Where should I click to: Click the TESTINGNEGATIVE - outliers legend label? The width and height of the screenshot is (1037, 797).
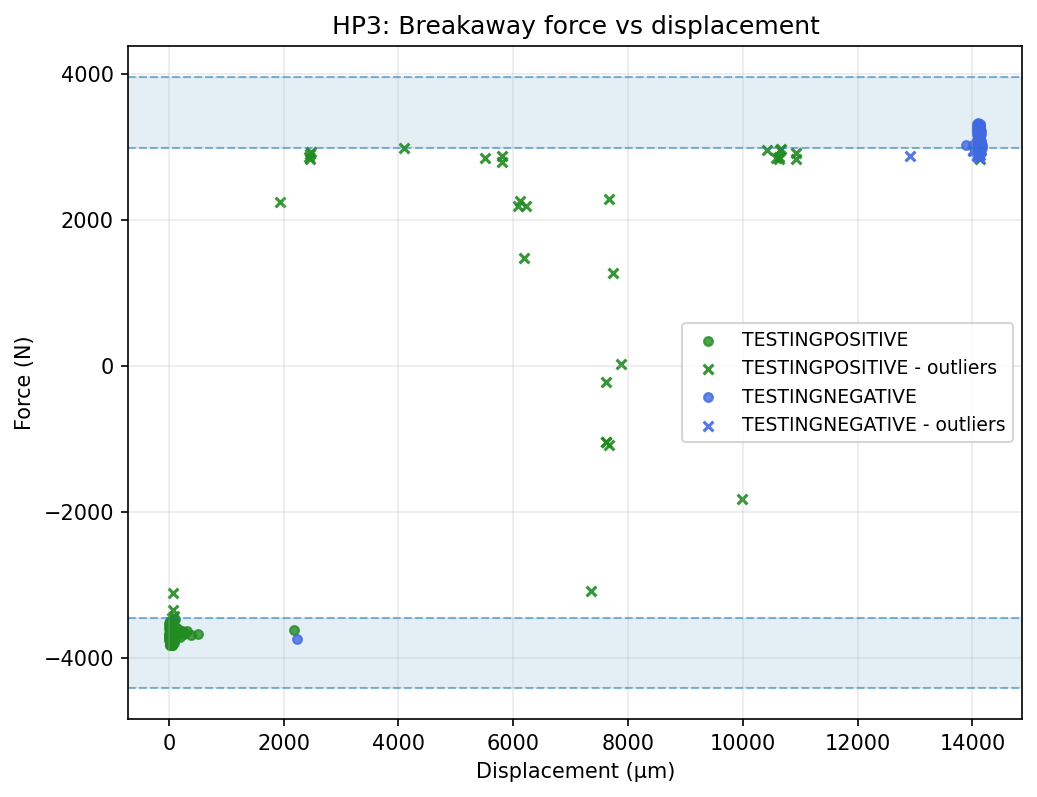pos(873,425)
